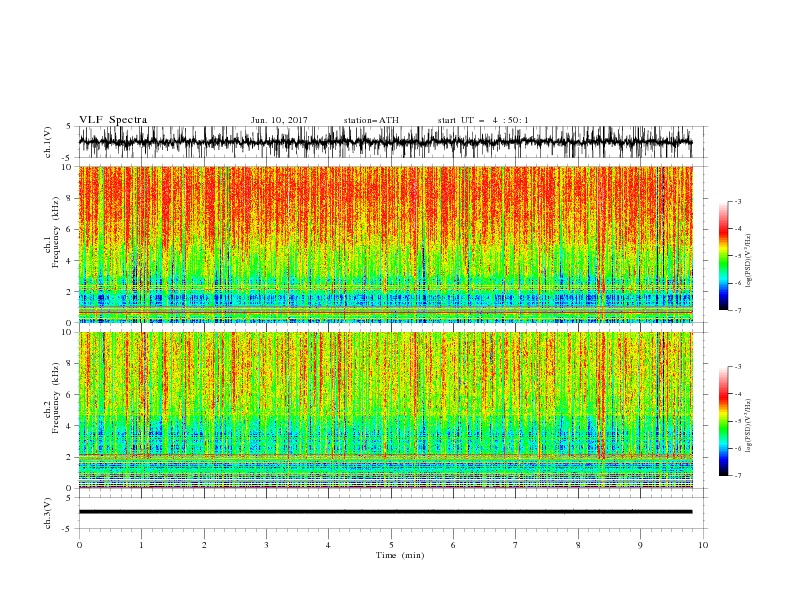Click the time axis tick label "2"
The image size is (792, 612).
204,545
